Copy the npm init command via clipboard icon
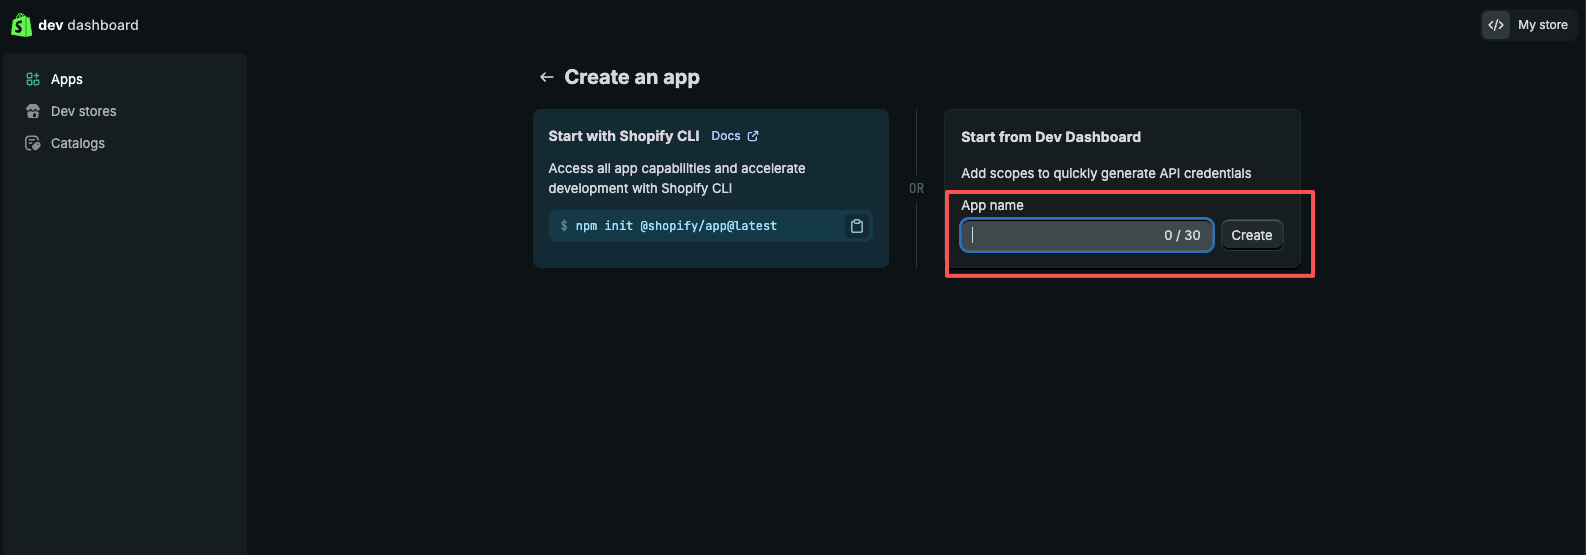 point(856,226)
